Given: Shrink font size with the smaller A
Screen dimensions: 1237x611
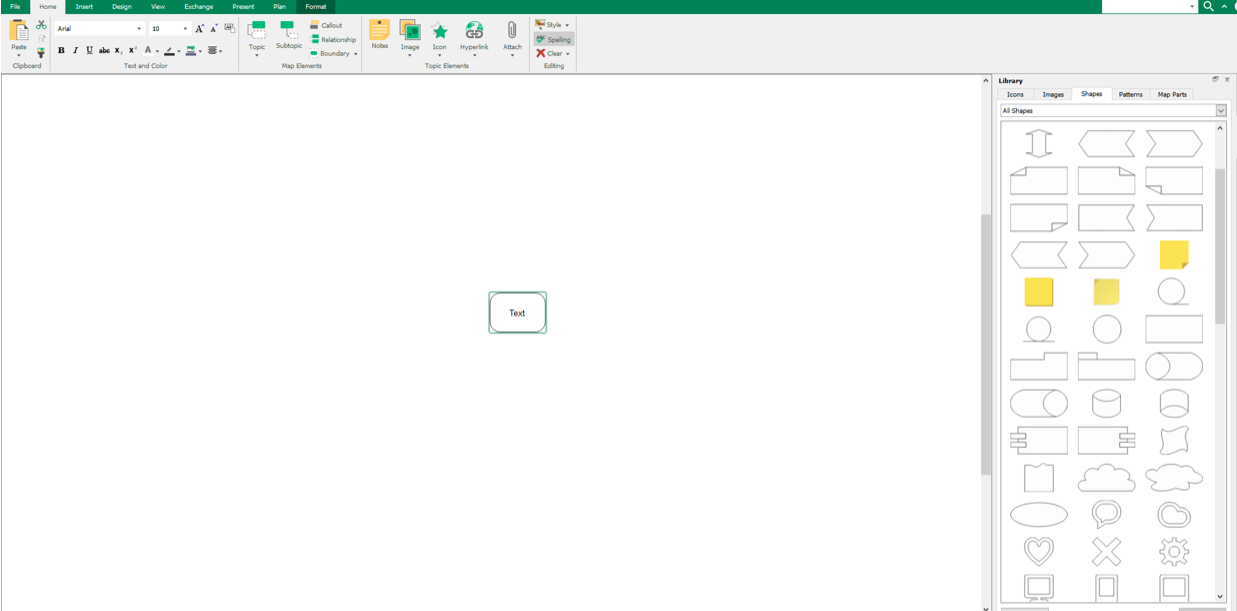Looking at the screenshot, I should [x=214, y=29].
